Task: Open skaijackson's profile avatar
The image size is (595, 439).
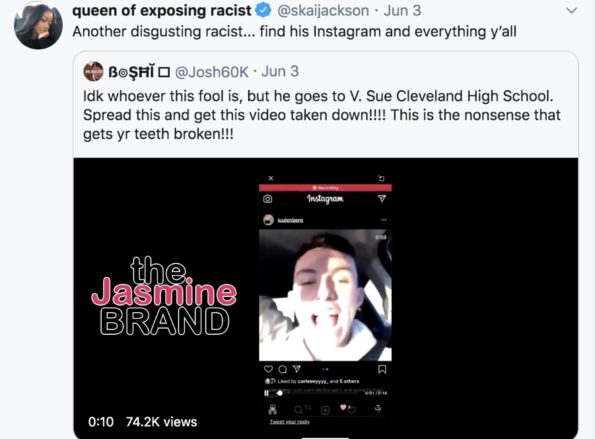Action: 38,26
